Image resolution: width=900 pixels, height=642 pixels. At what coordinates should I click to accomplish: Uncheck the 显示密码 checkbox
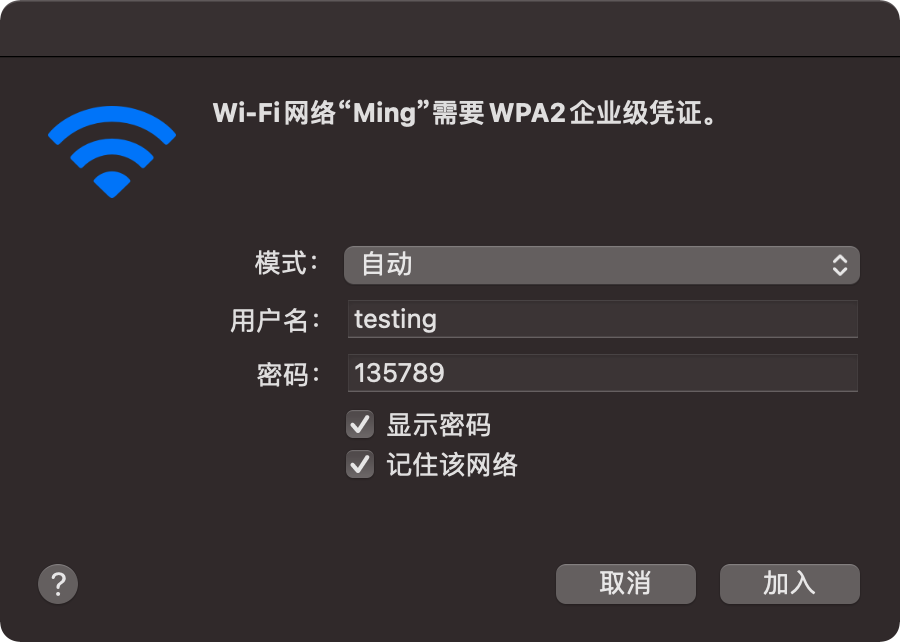pos(360,425)
